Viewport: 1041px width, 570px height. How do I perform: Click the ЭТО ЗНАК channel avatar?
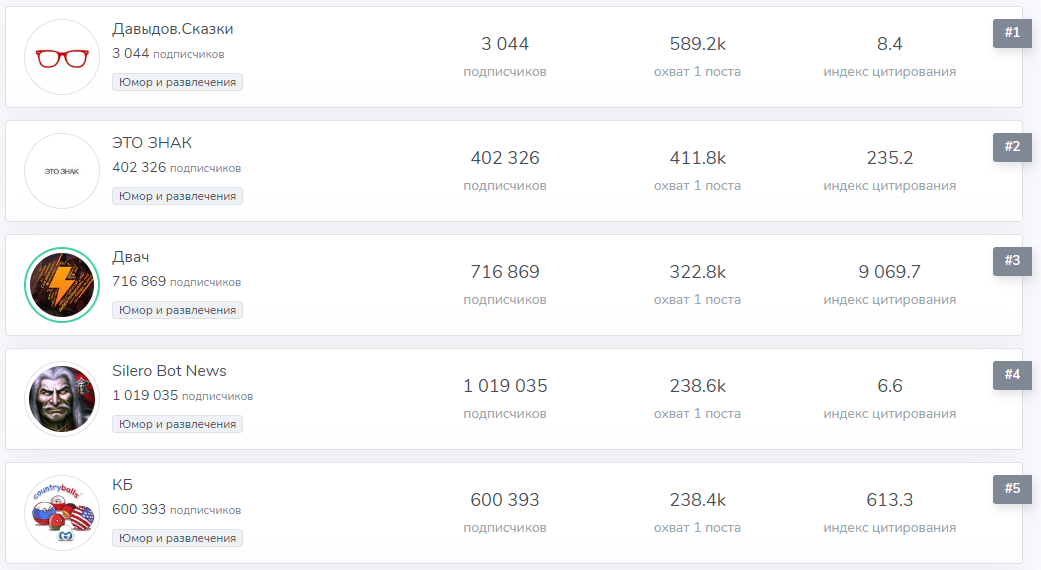[x=62, y=171]
